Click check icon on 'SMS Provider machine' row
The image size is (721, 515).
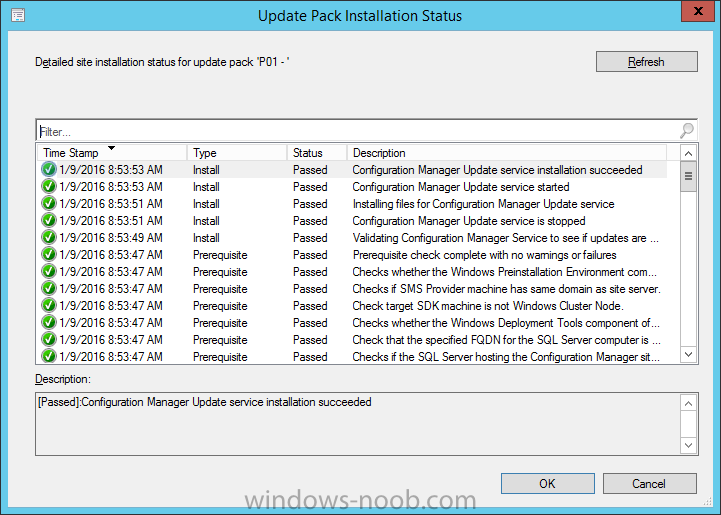tap(49, 289)
